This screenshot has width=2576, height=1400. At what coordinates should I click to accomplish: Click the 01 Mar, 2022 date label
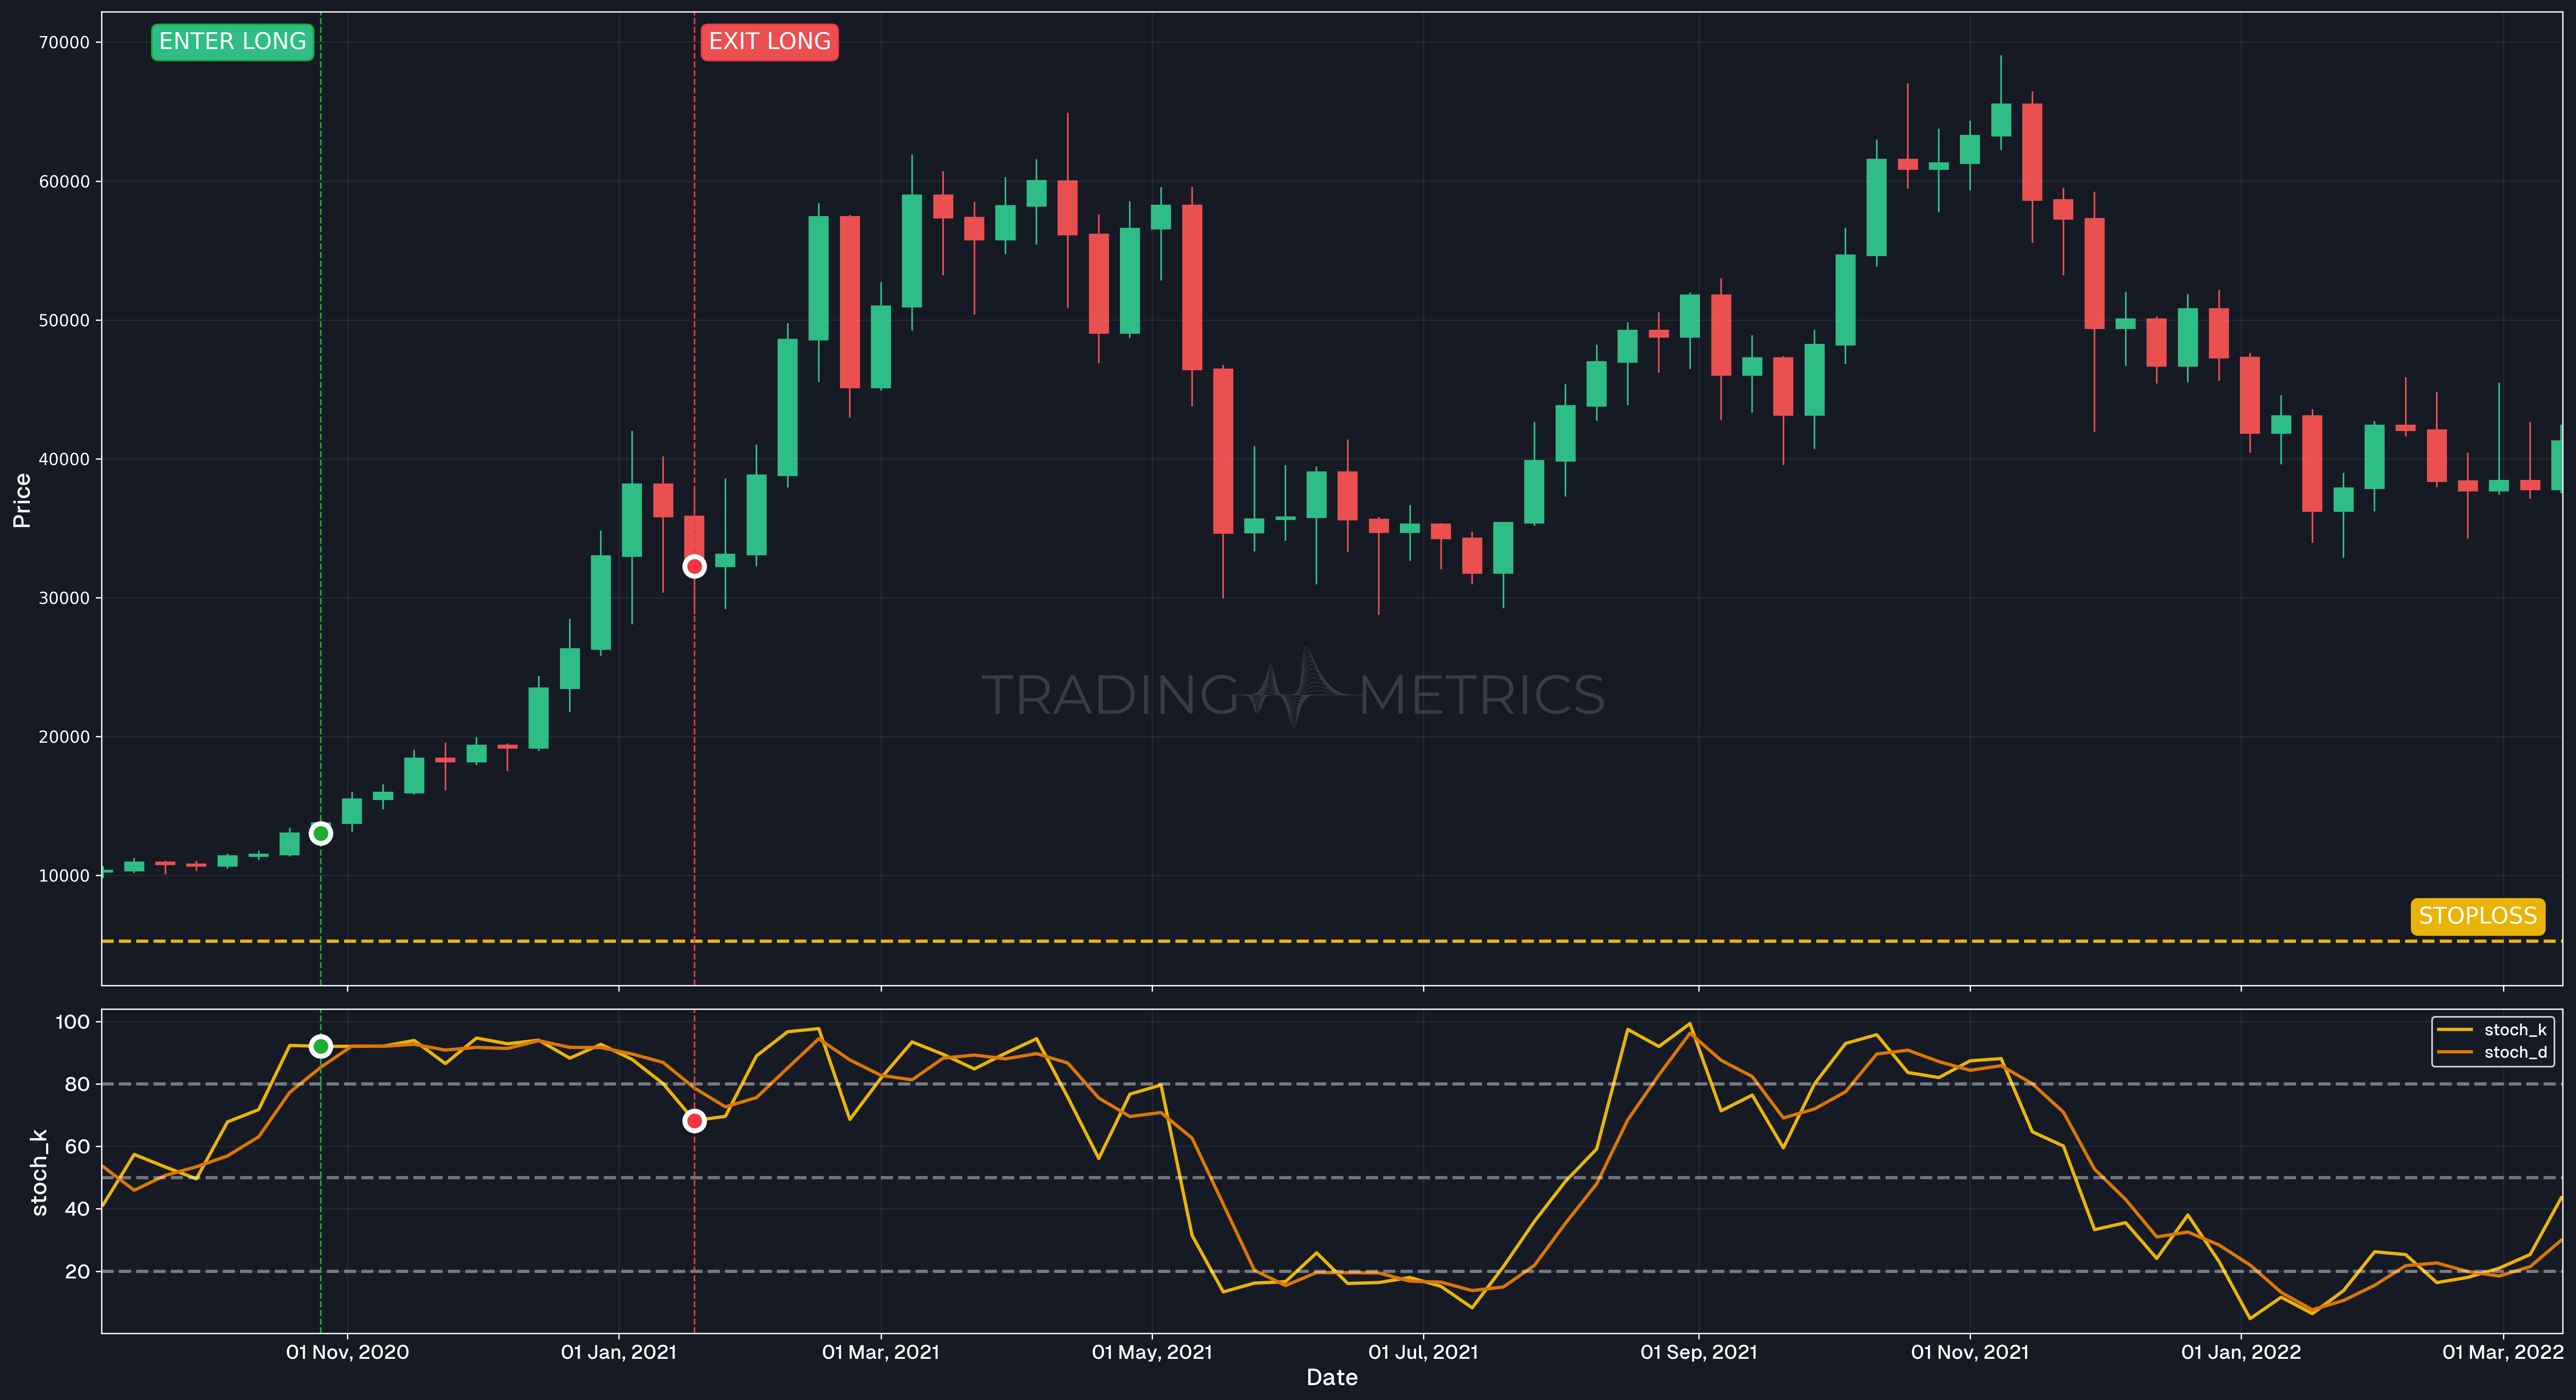2503,1352
